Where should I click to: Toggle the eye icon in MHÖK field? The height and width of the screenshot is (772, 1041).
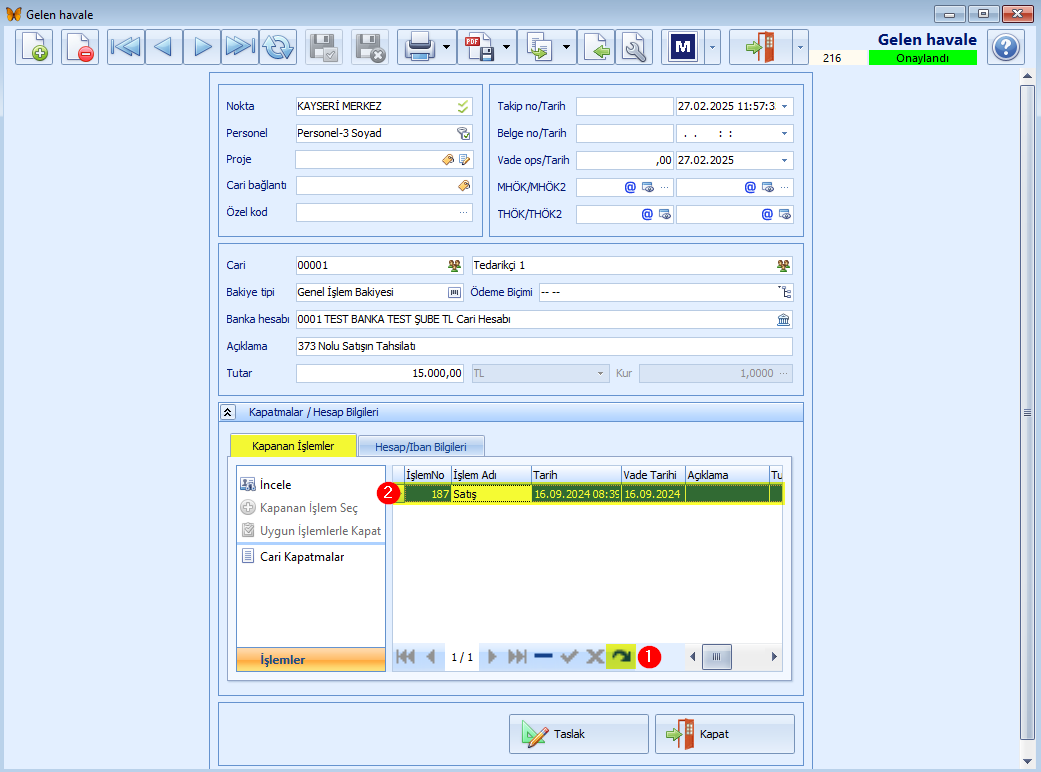648,187
